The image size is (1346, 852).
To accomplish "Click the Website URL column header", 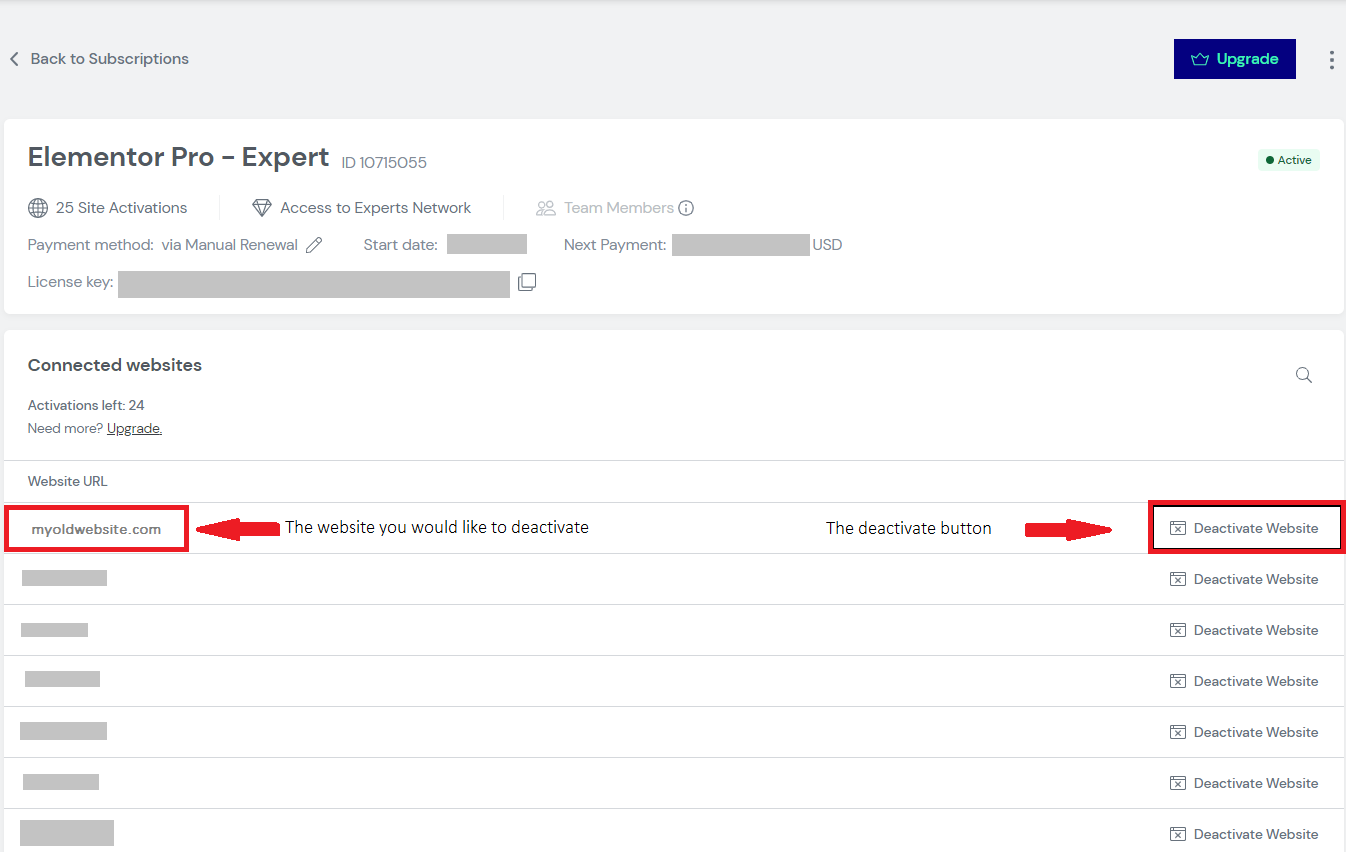I will (x=68, y=481).
